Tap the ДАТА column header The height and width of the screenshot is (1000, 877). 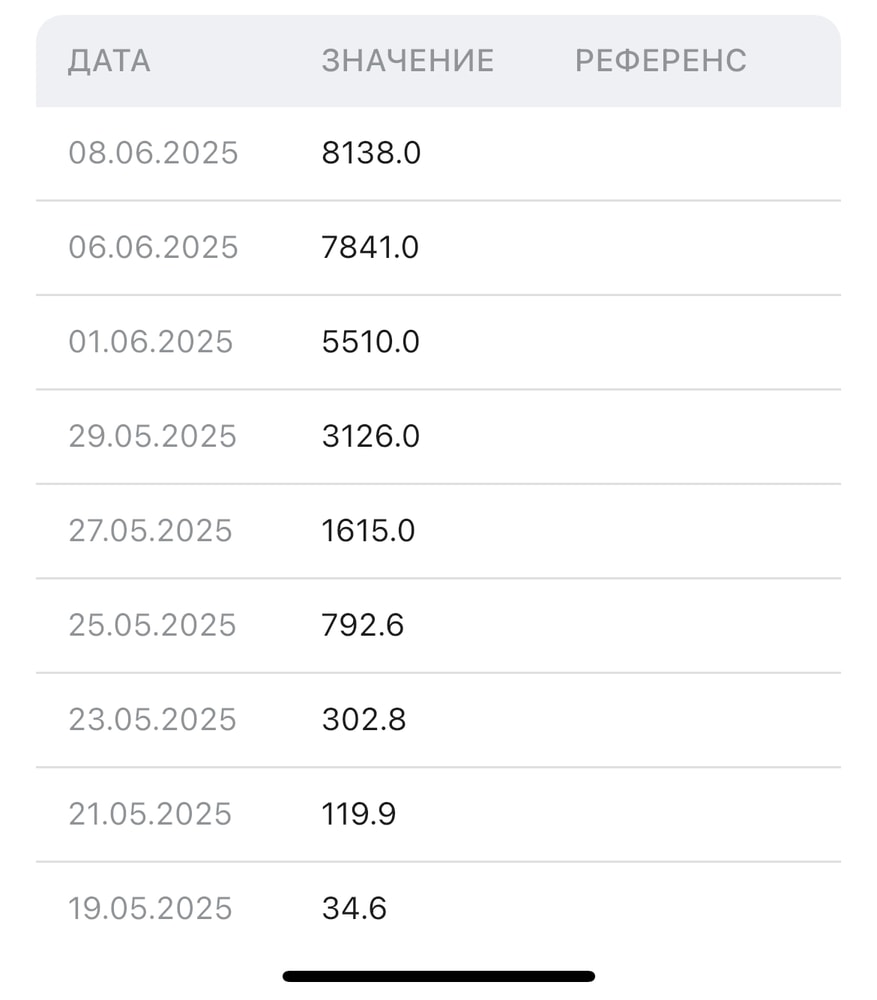coord(109,61)
